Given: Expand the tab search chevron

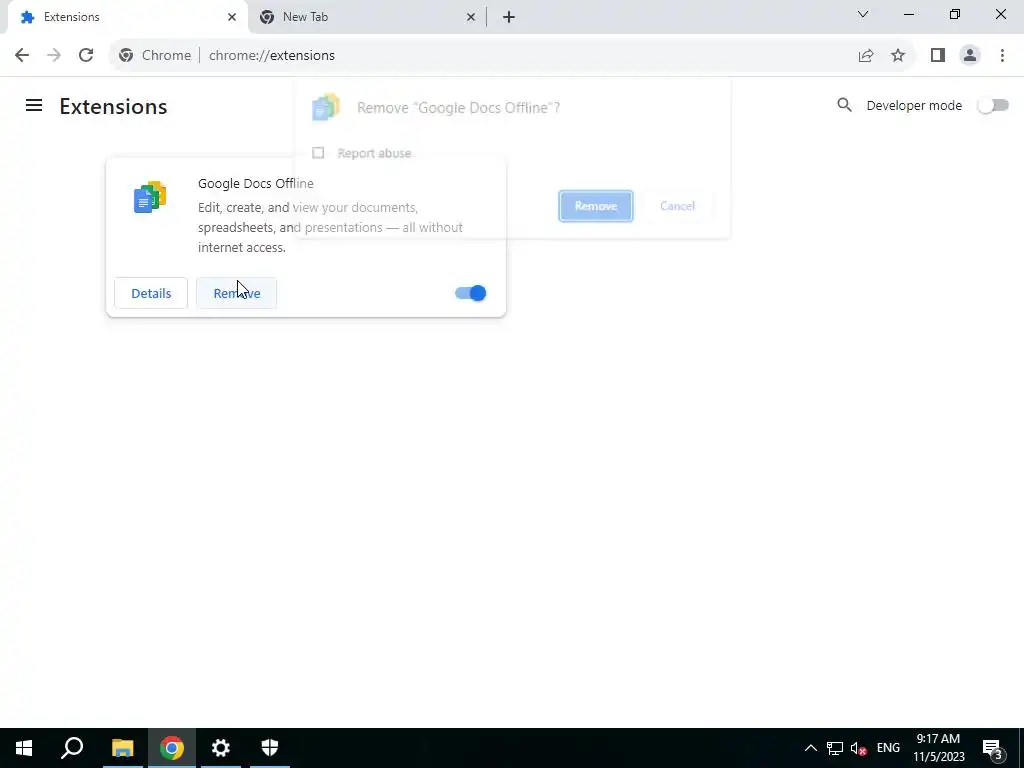Looking at the screenshot, I should (x=863, y=14).
